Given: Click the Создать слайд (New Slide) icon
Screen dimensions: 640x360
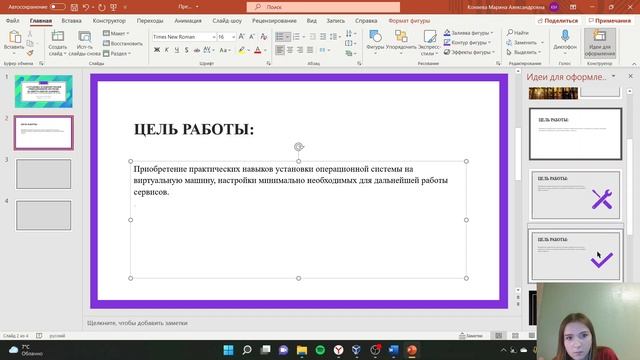Looking at the screenshot, I should click(x=58, y=37).
